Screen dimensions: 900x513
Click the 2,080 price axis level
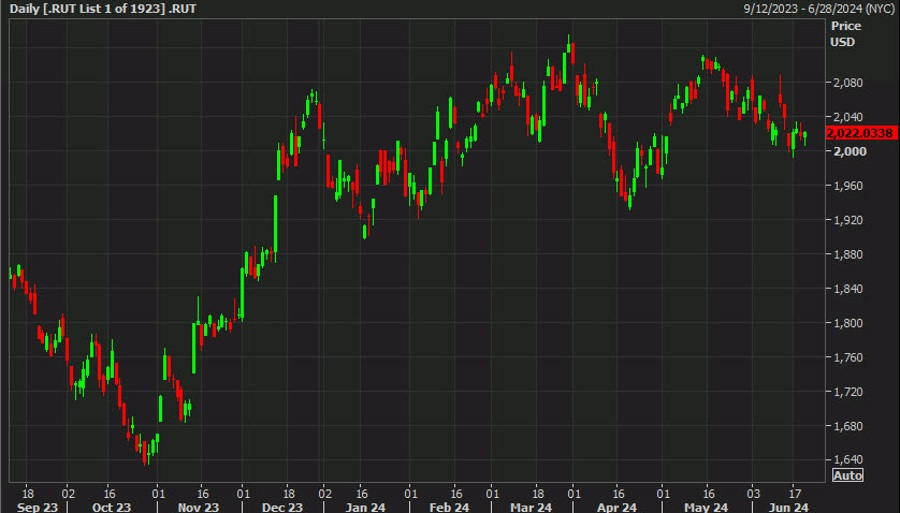click(x=848, y=83)
